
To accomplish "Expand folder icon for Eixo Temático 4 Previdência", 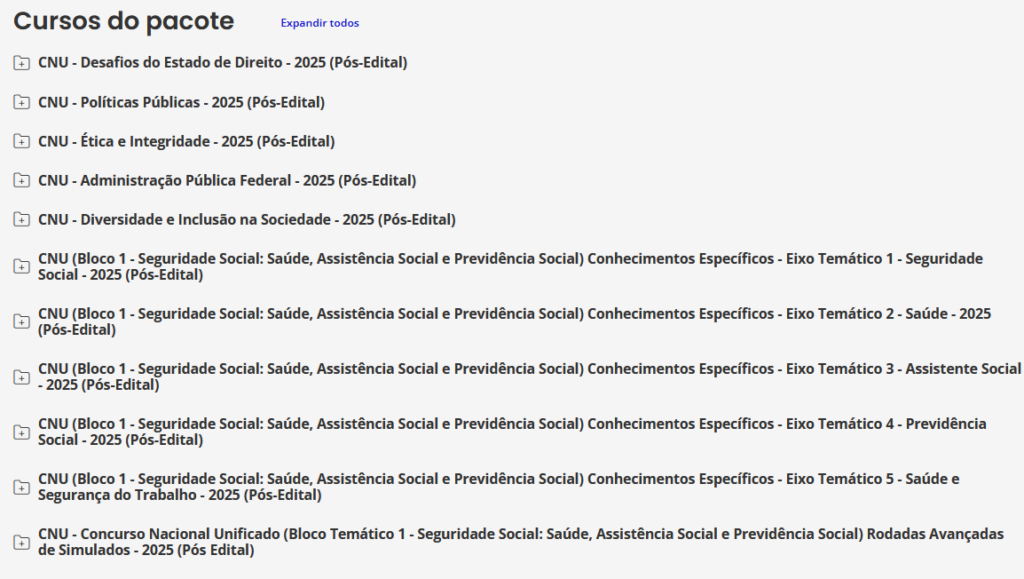I will pos(21,432).
